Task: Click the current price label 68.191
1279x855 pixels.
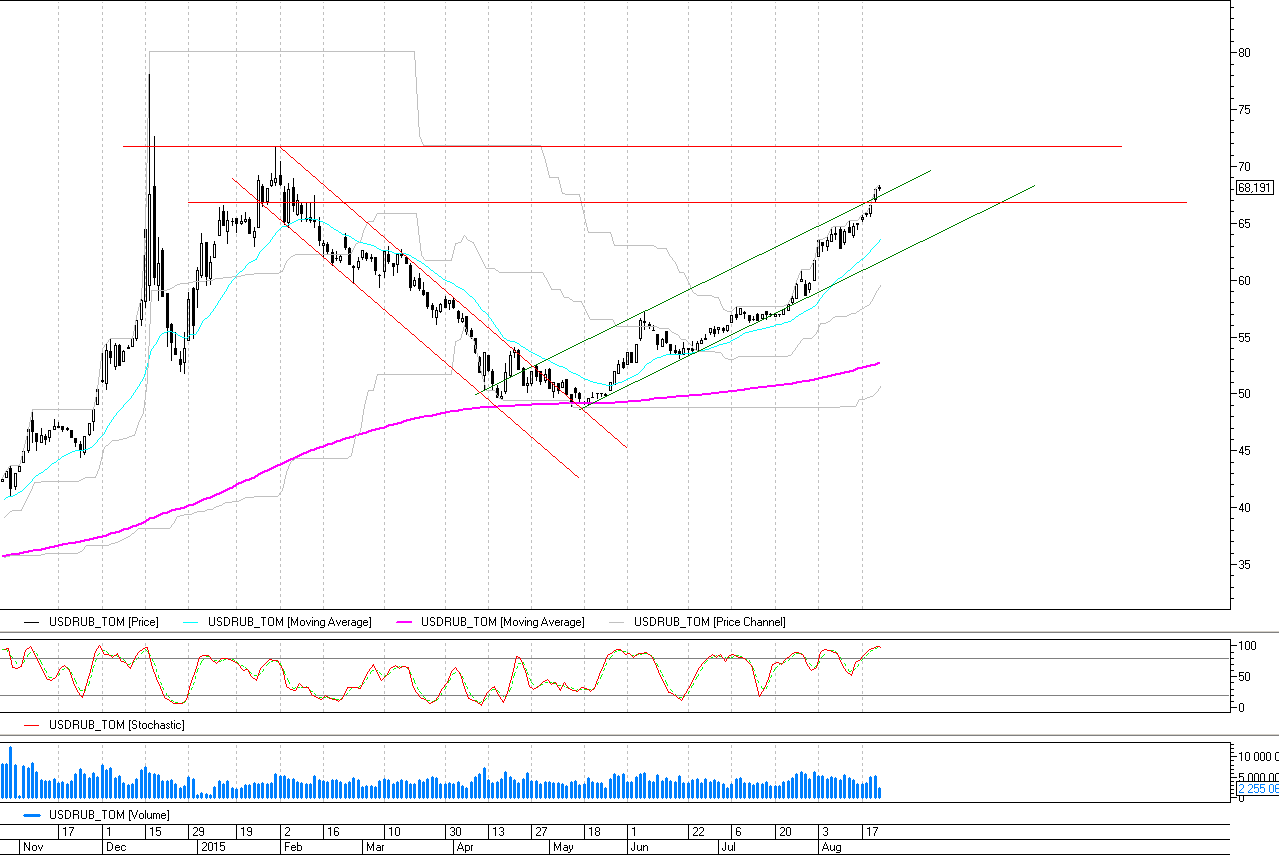Action: [x=1256, y=187]
